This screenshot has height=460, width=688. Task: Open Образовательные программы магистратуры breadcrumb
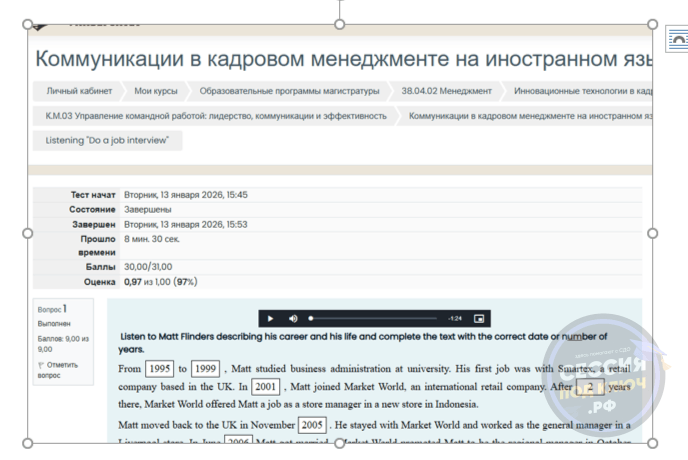[x=289, y=91]
